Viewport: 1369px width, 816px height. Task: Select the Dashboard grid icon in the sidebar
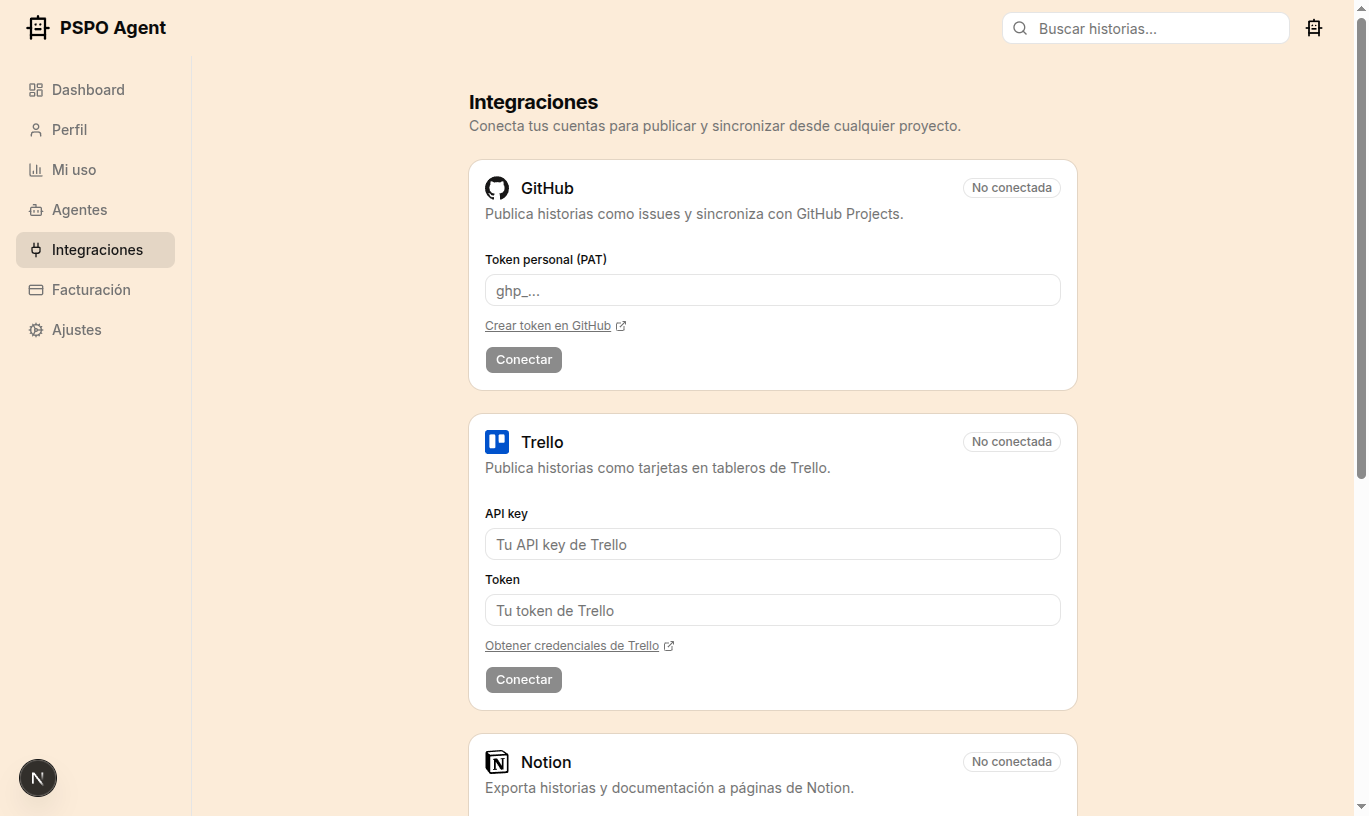point(34,89)
